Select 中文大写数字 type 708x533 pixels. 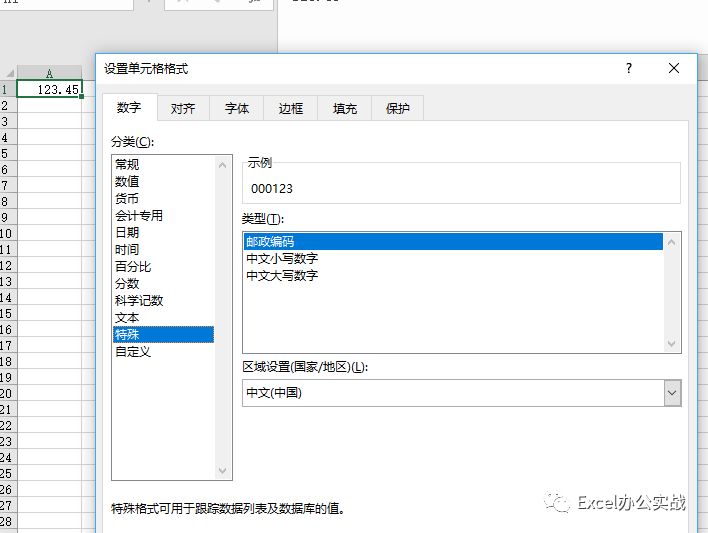coord(453,276)
